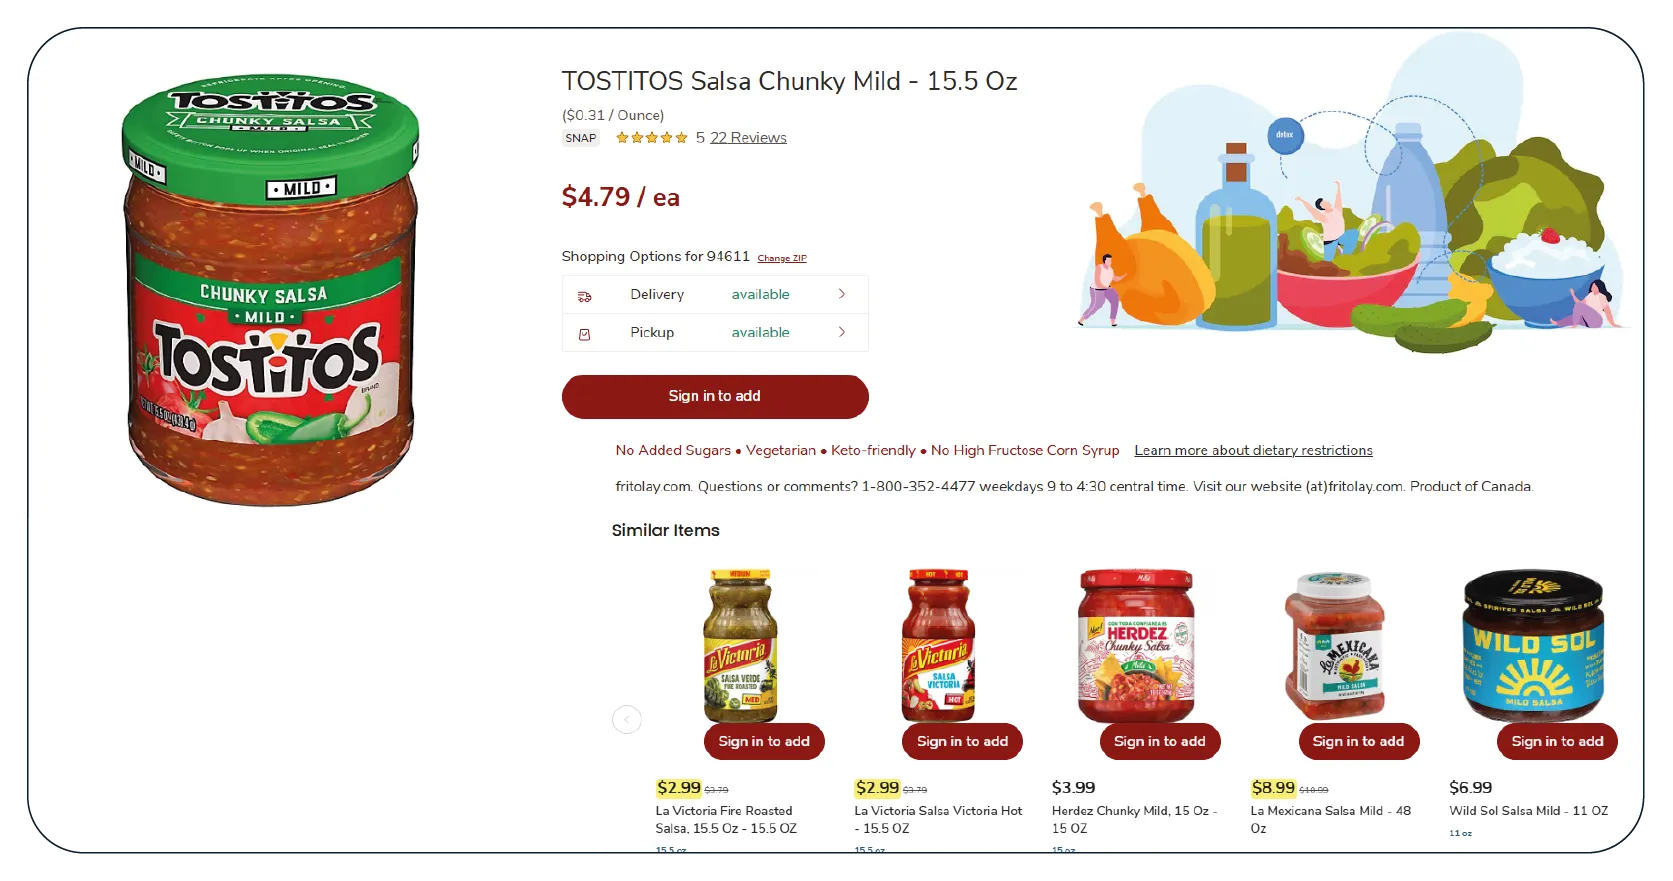
Task: Expand the Delivery option chevron
Action: pos(842,294)
